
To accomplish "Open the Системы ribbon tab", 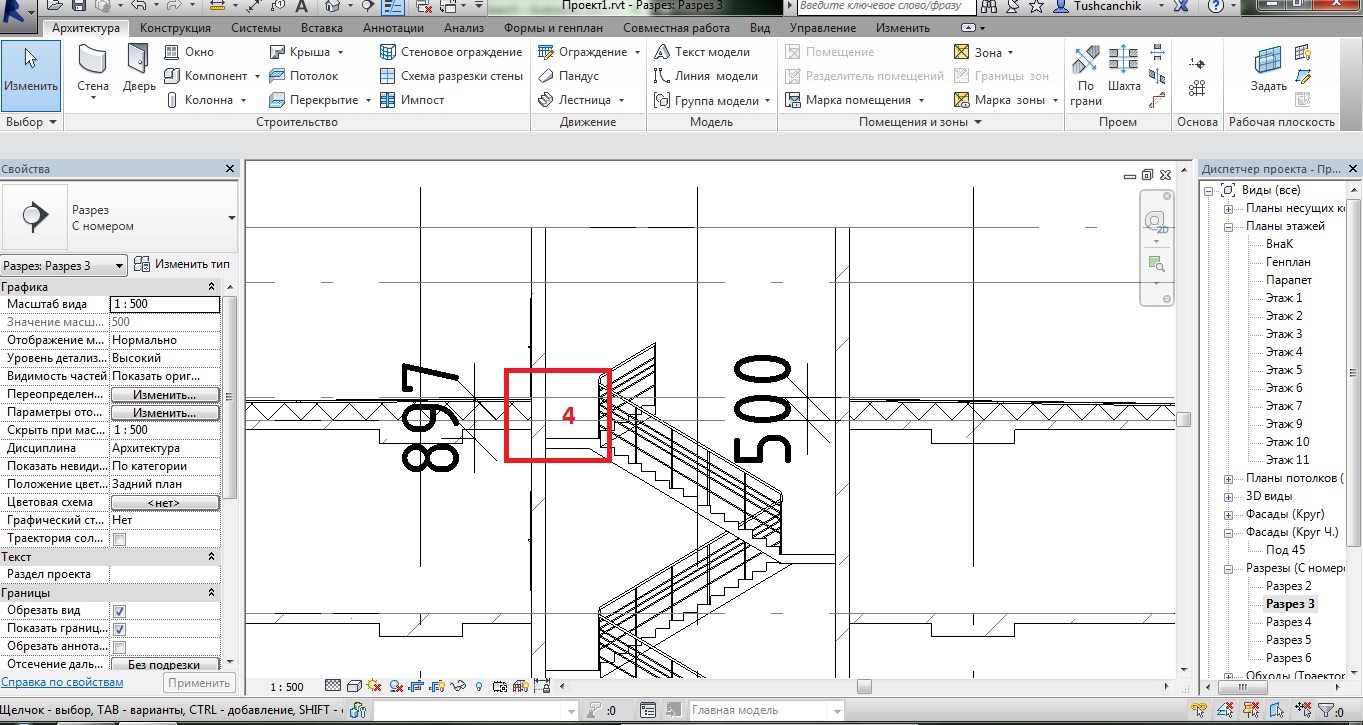I will (256, 28).
